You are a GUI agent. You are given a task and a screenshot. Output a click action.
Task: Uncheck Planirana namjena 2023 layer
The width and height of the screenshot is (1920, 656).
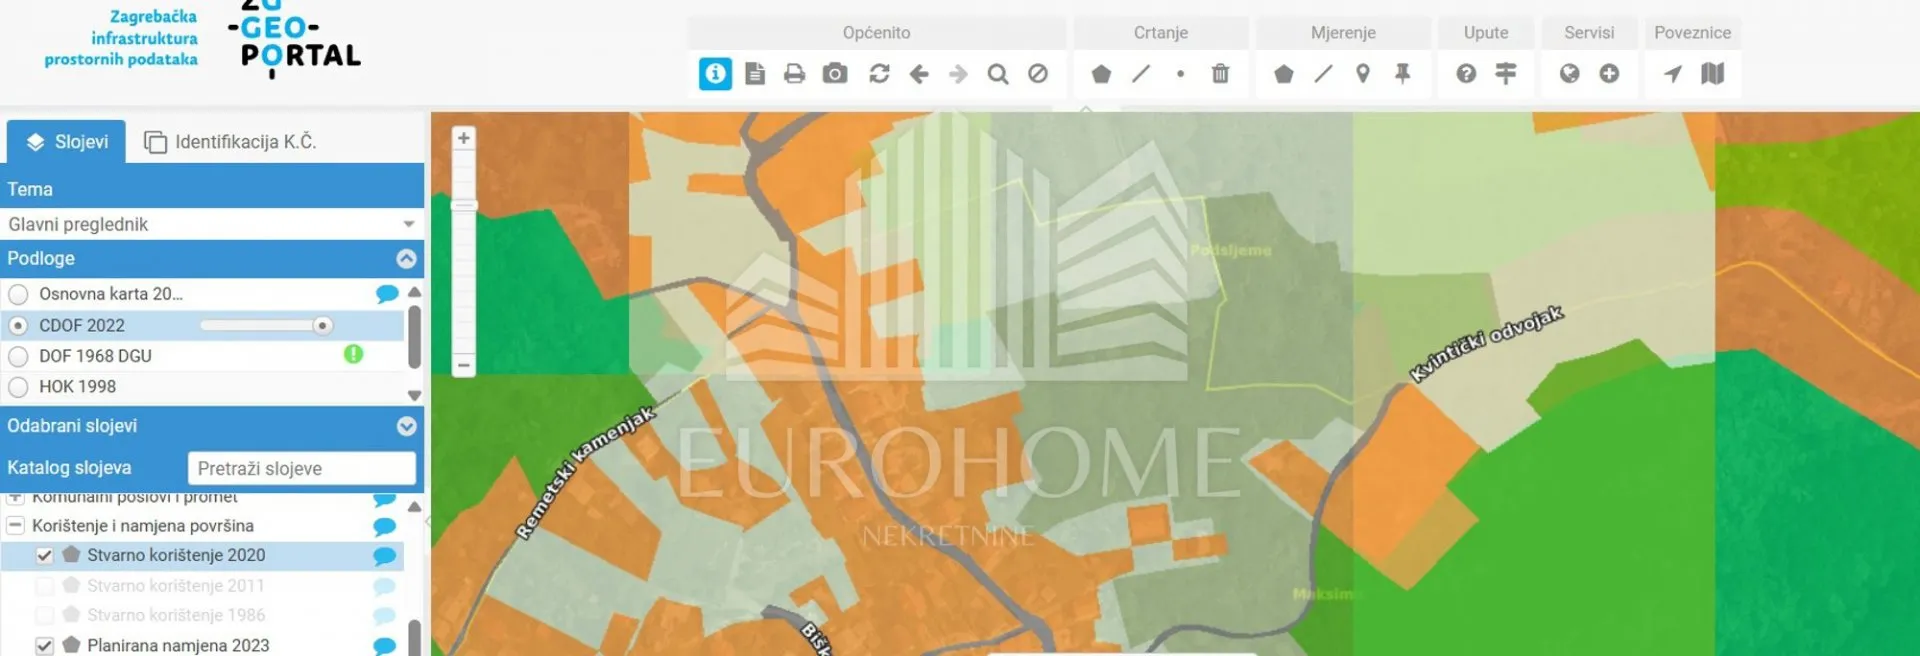click(x=45, y=646)
